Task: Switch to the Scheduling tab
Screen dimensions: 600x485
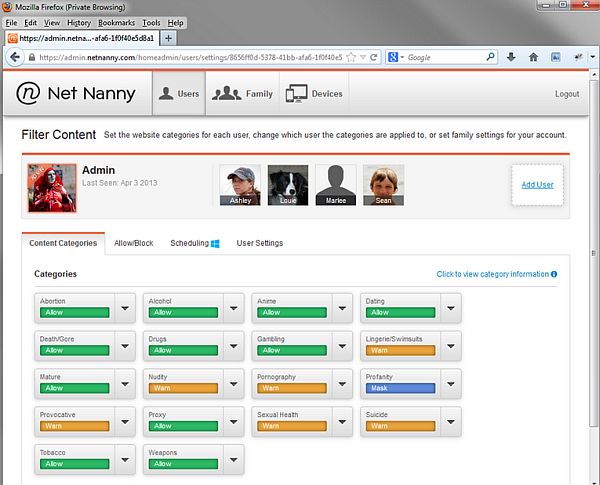Action: pyautogui.click(x=195, y=243)
